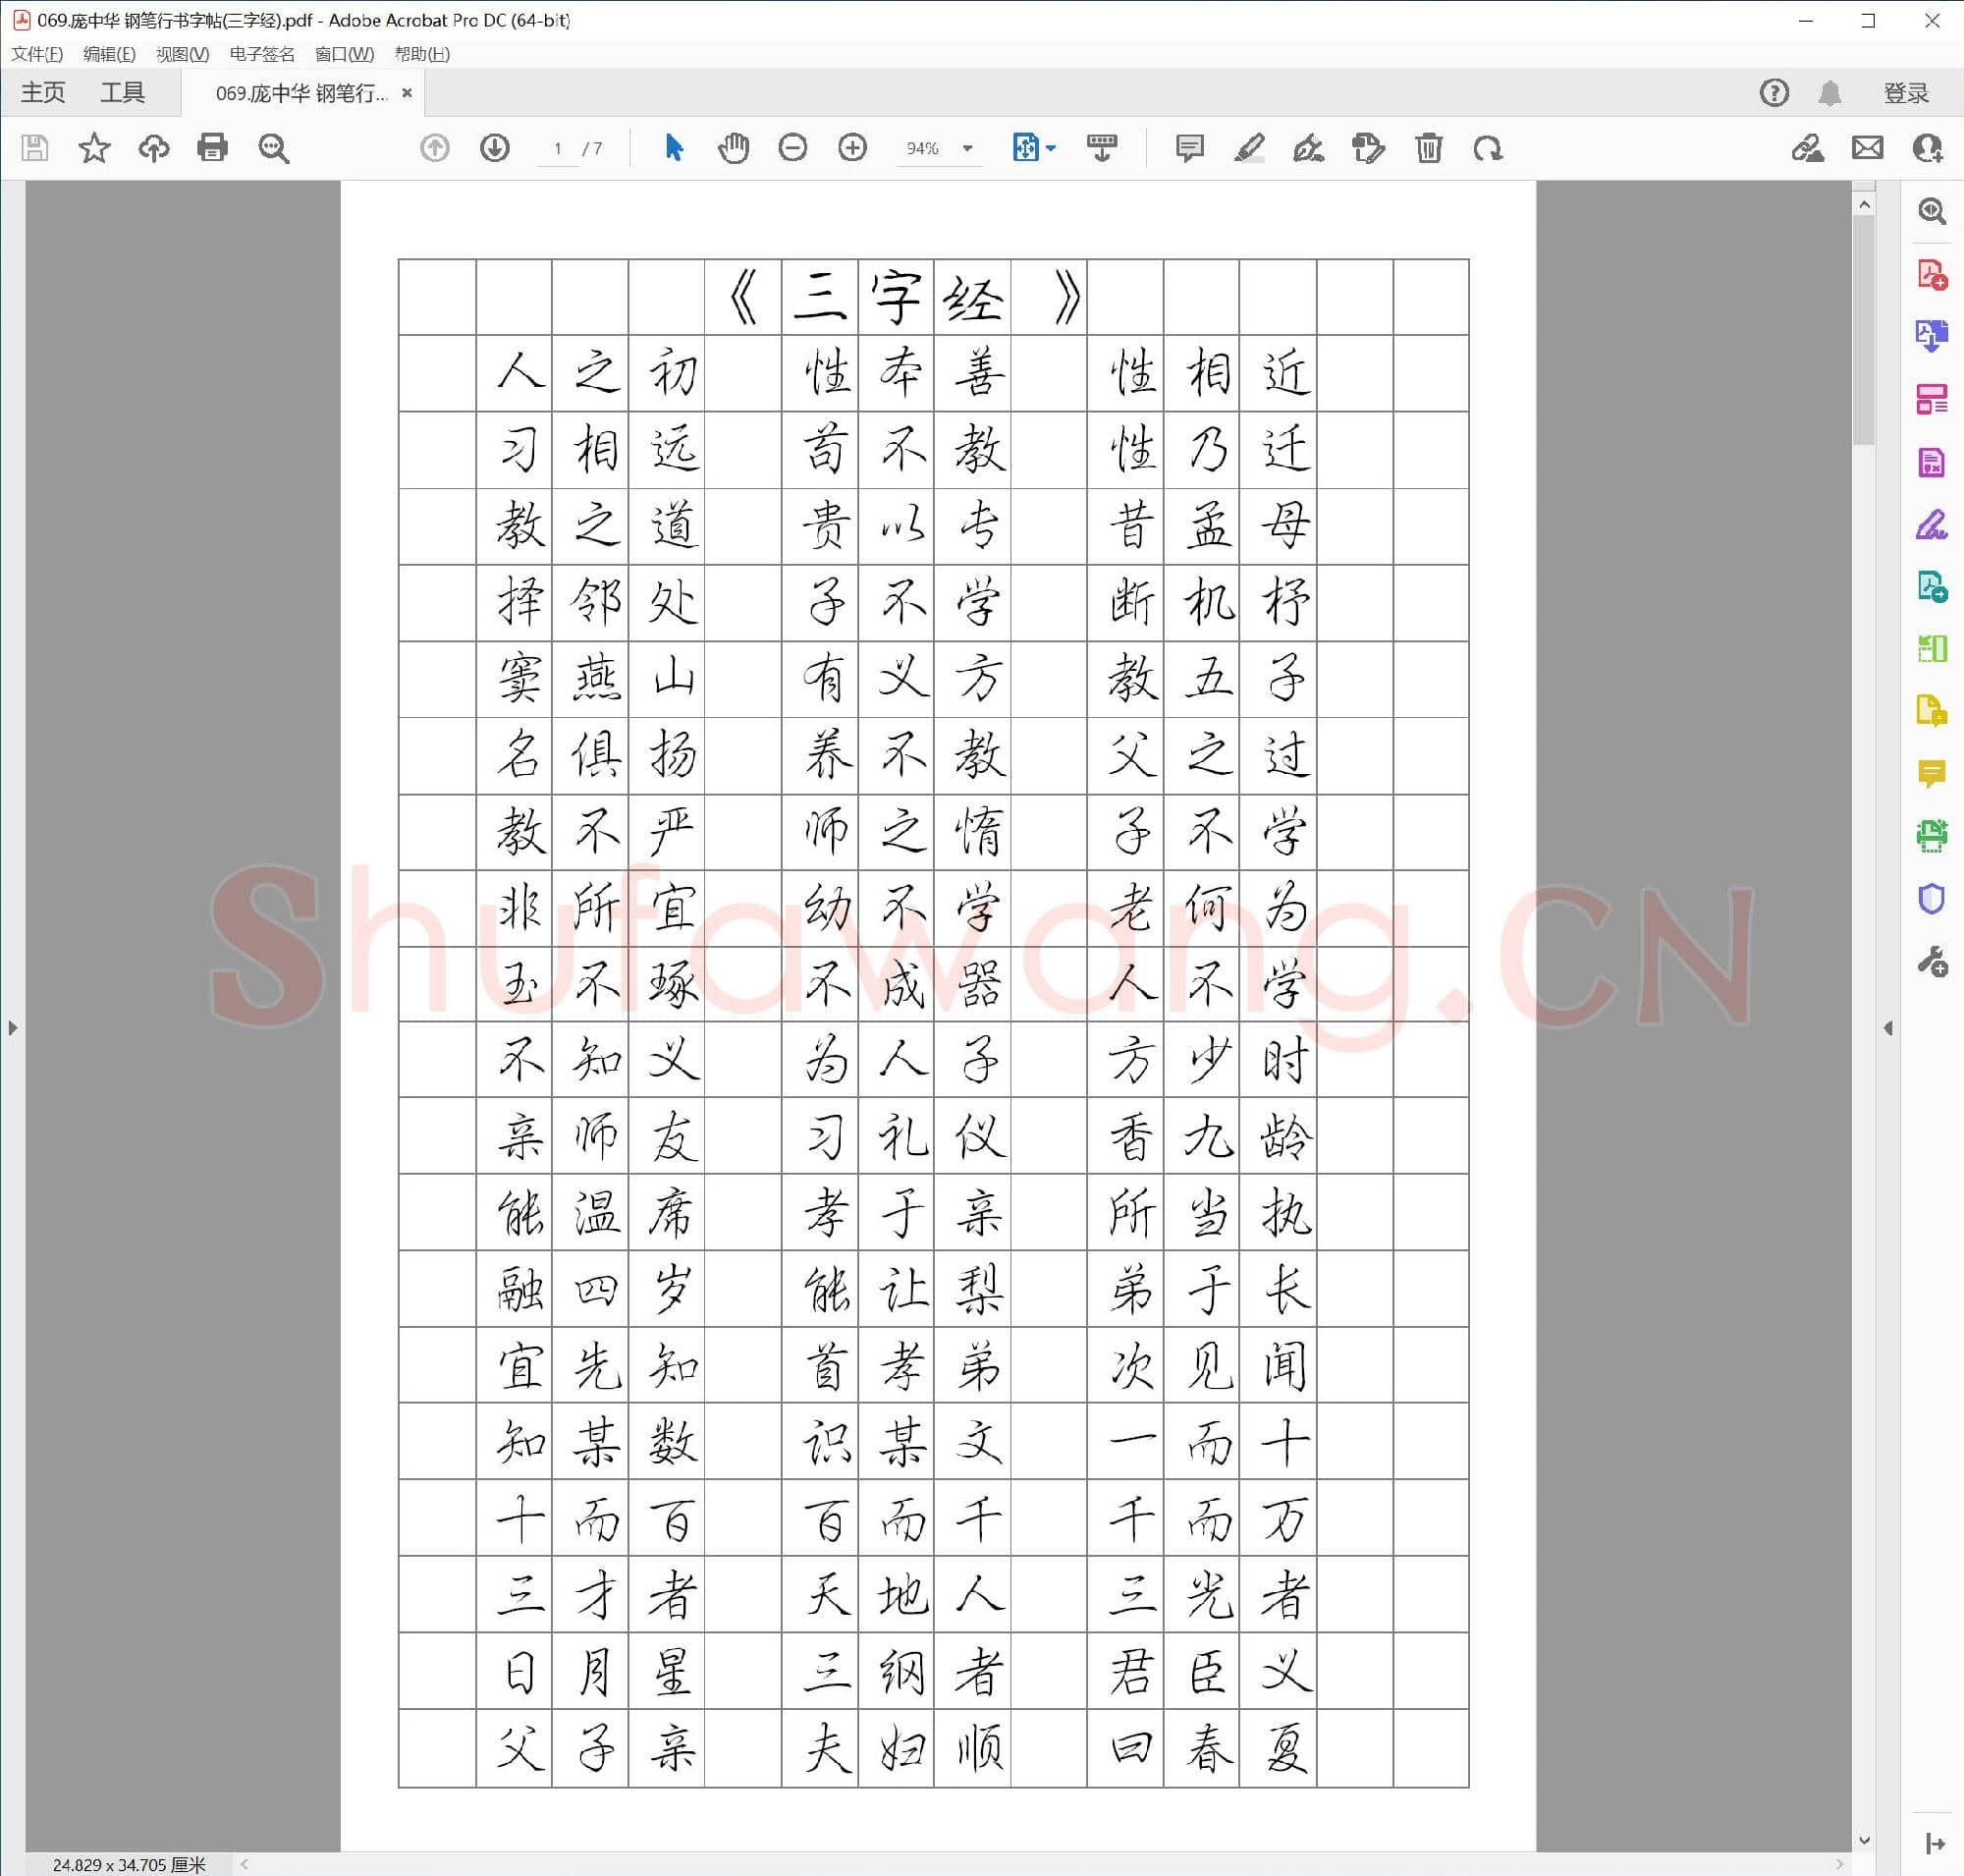The image size is (1964, 1876).
Task: Open the Comment tool in the toolbar
Action: (1189, 148)
